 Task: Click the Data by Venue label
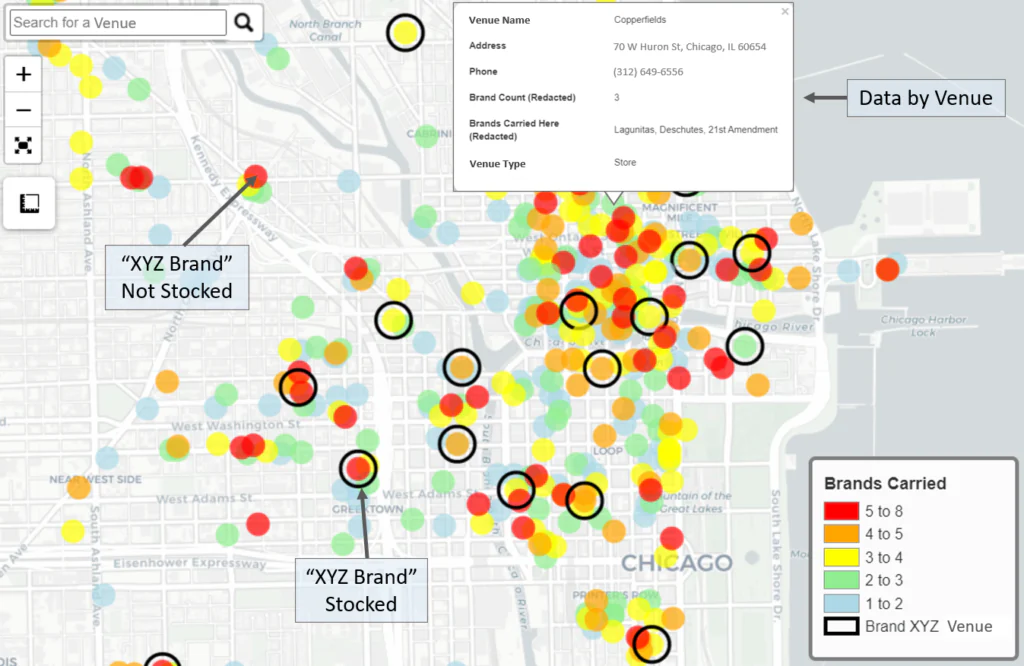pyautogui.click(x=925, y=98)
